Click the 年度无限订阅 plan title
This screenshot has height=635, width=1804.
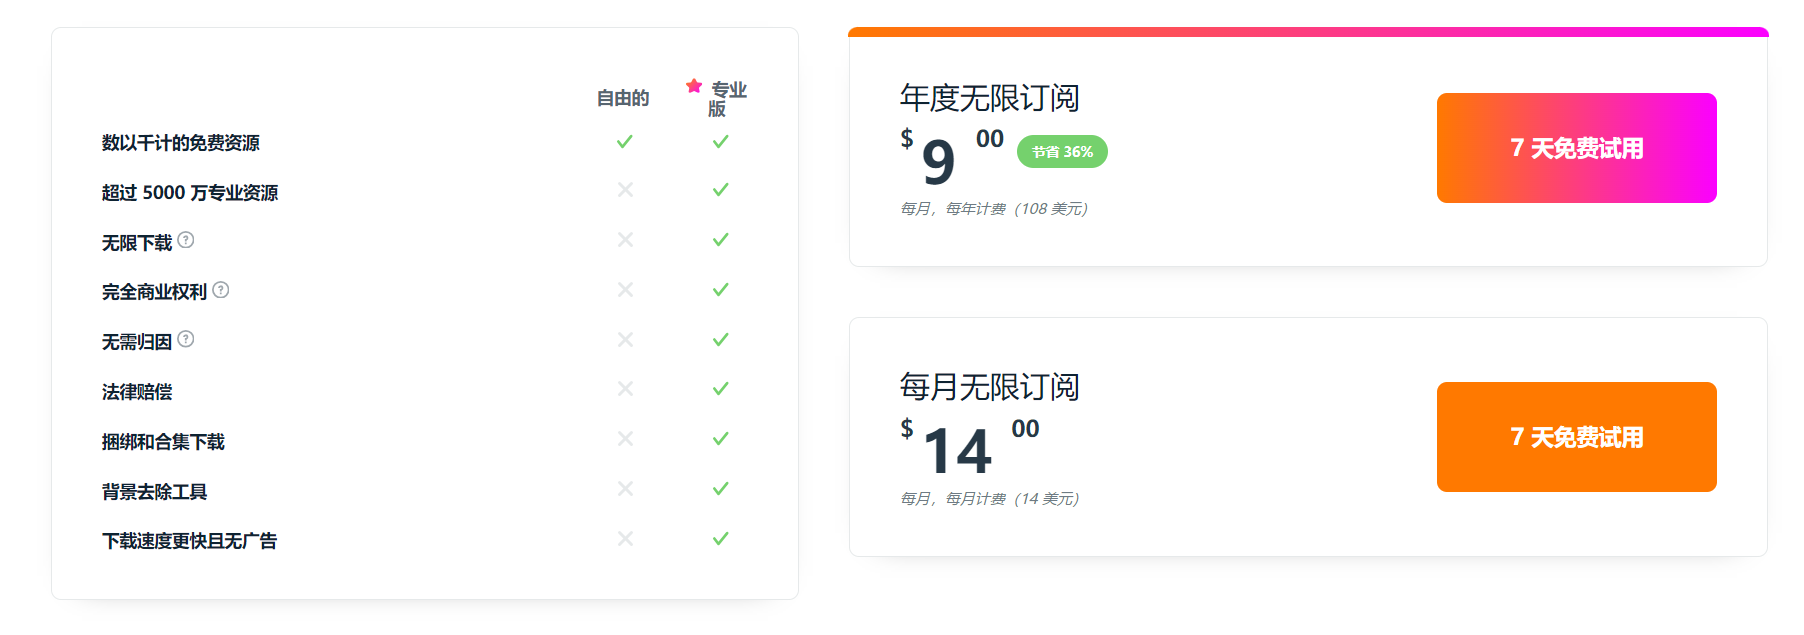point(989,98)
